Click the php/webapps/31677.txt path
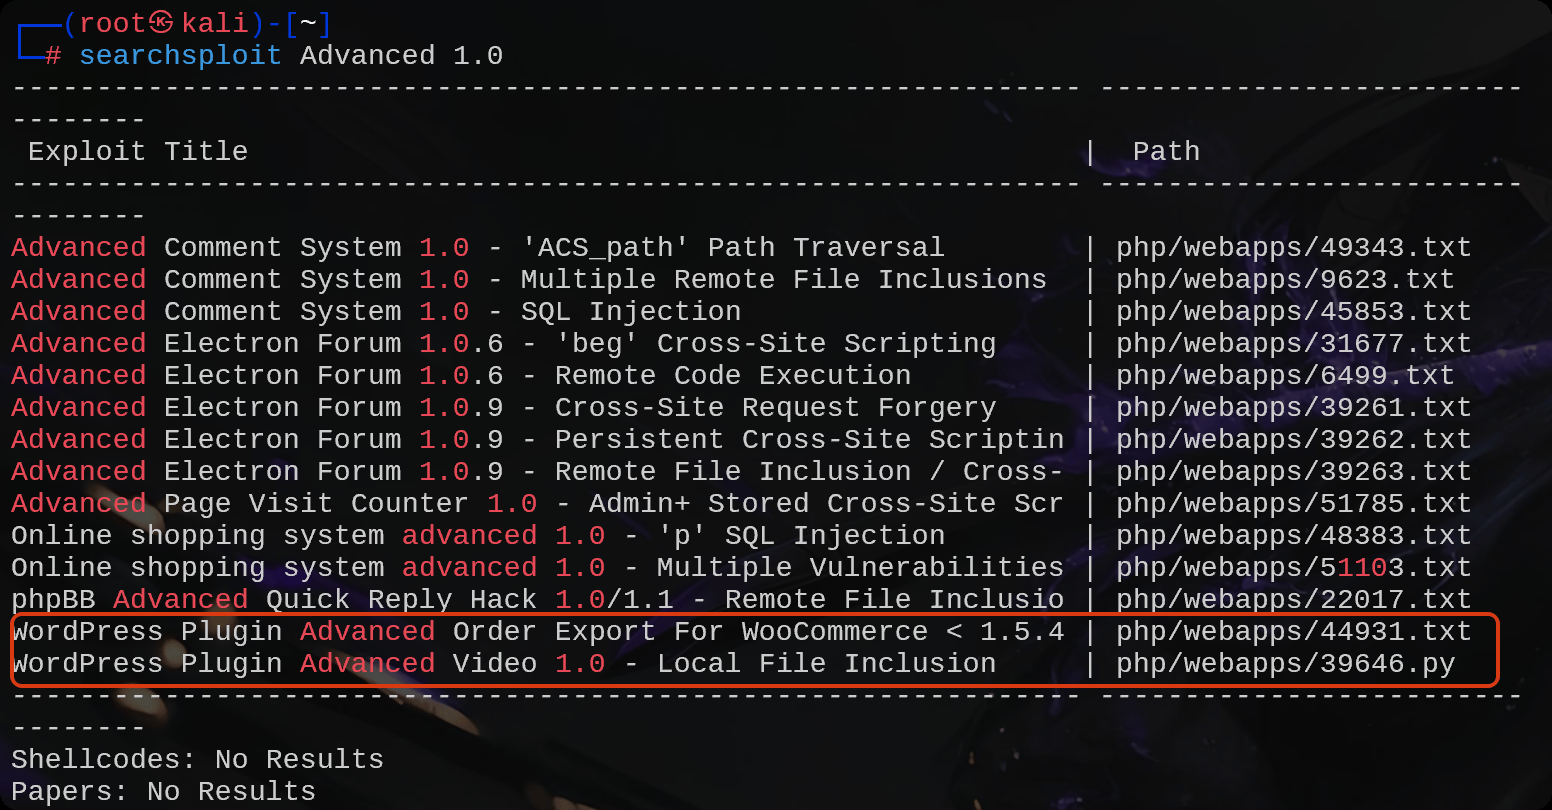The width and height of the screenshot is (1552, 810). (x=1294, y=343)
